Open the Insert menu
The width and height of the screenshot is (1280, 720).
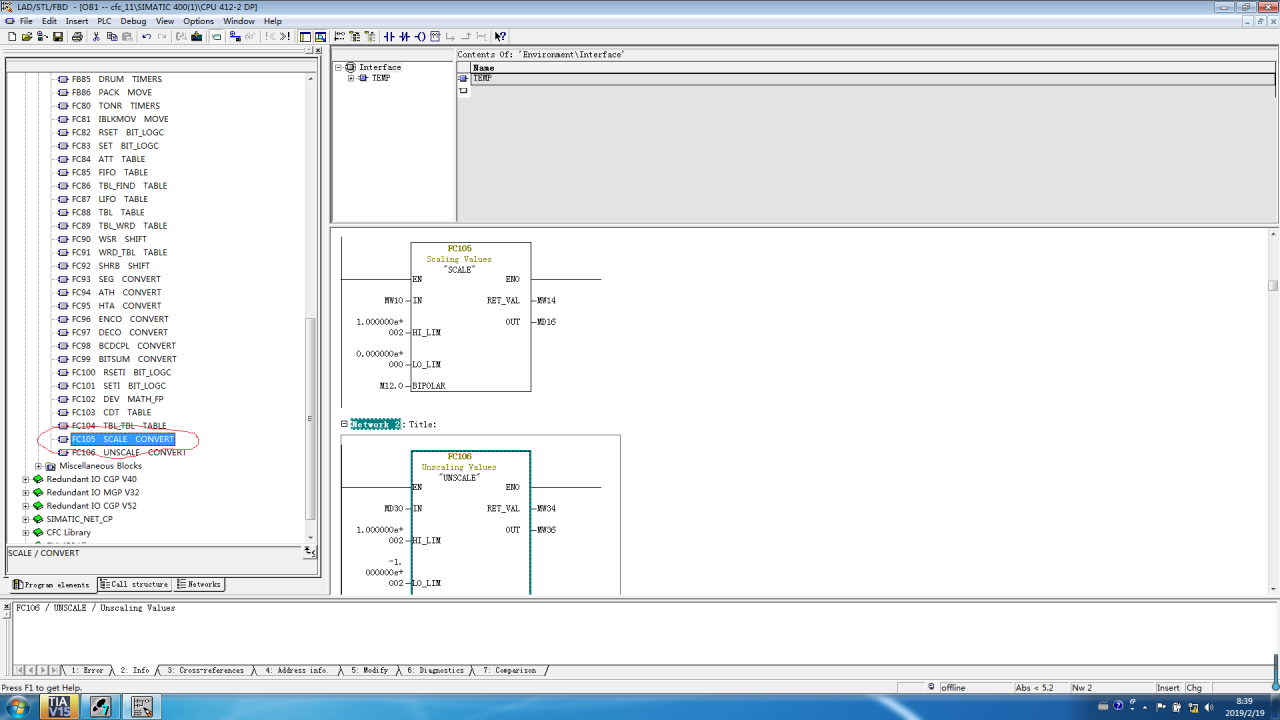tap(77, 21)
